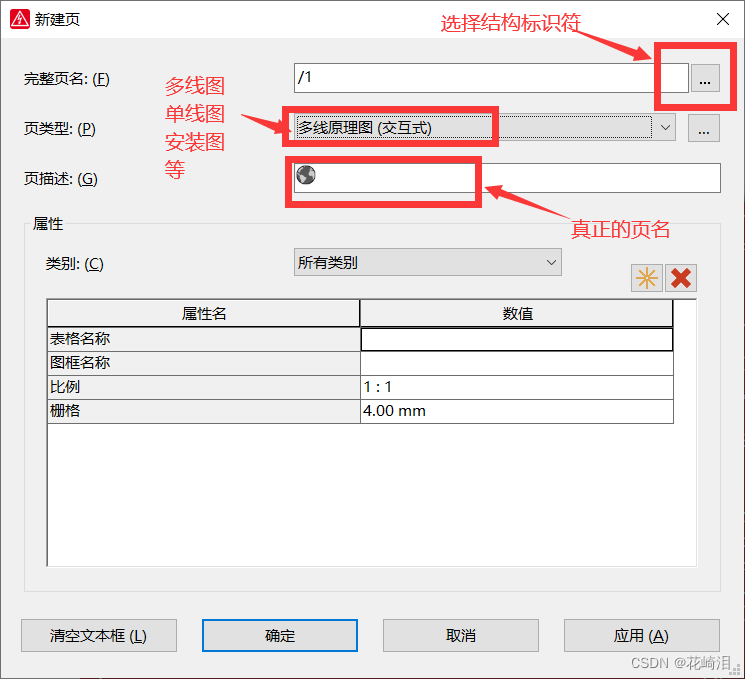Click the 应用 (A) button
Image resolution: width=745 pixels, height=679 pixels.
click(641, 635)
